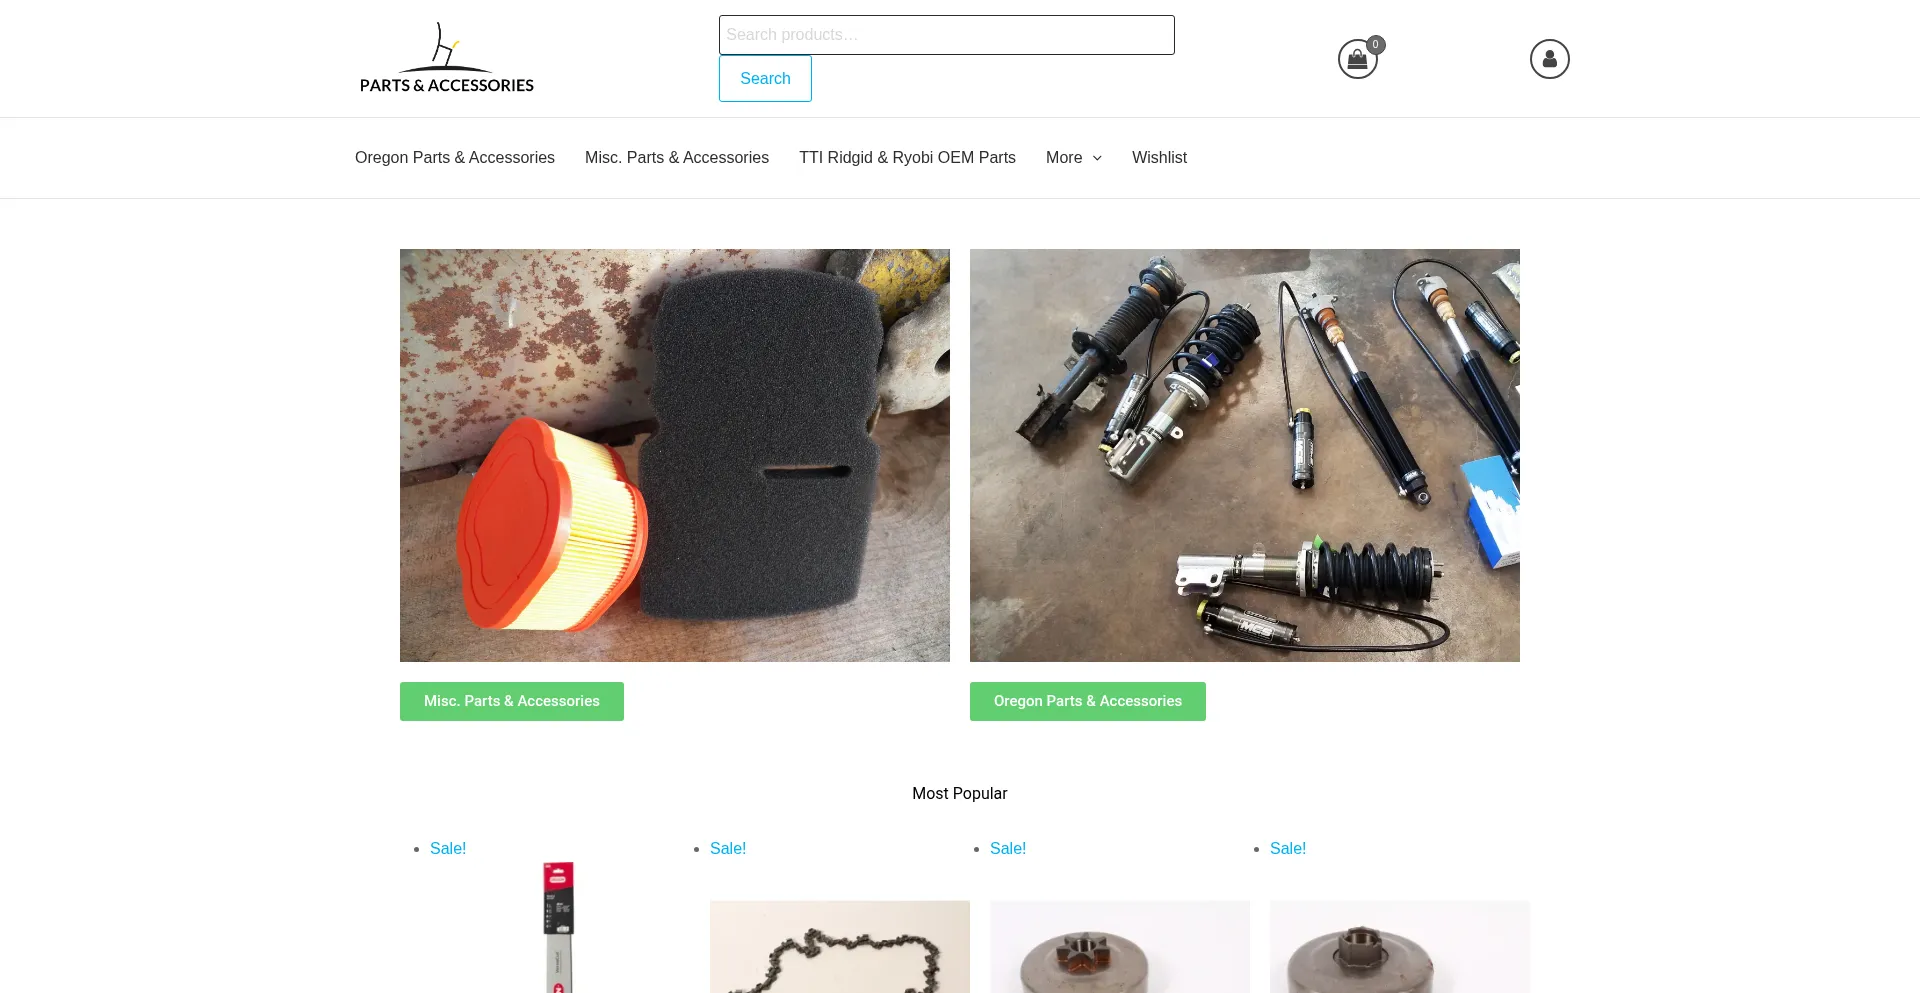Open the shock absorbers category image
This screenshot has height=993, width=1920.
coord(1245,455)
